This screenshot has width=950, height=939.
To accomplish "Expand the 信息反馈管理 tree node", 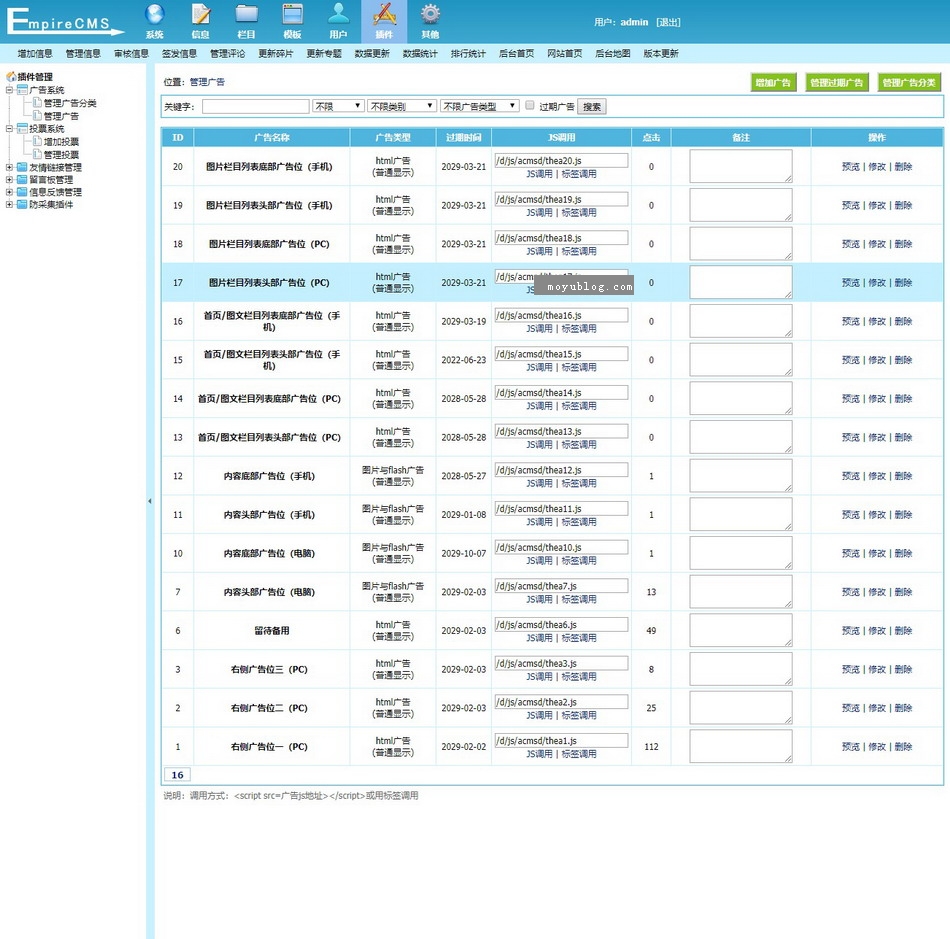I will point(9,192).
